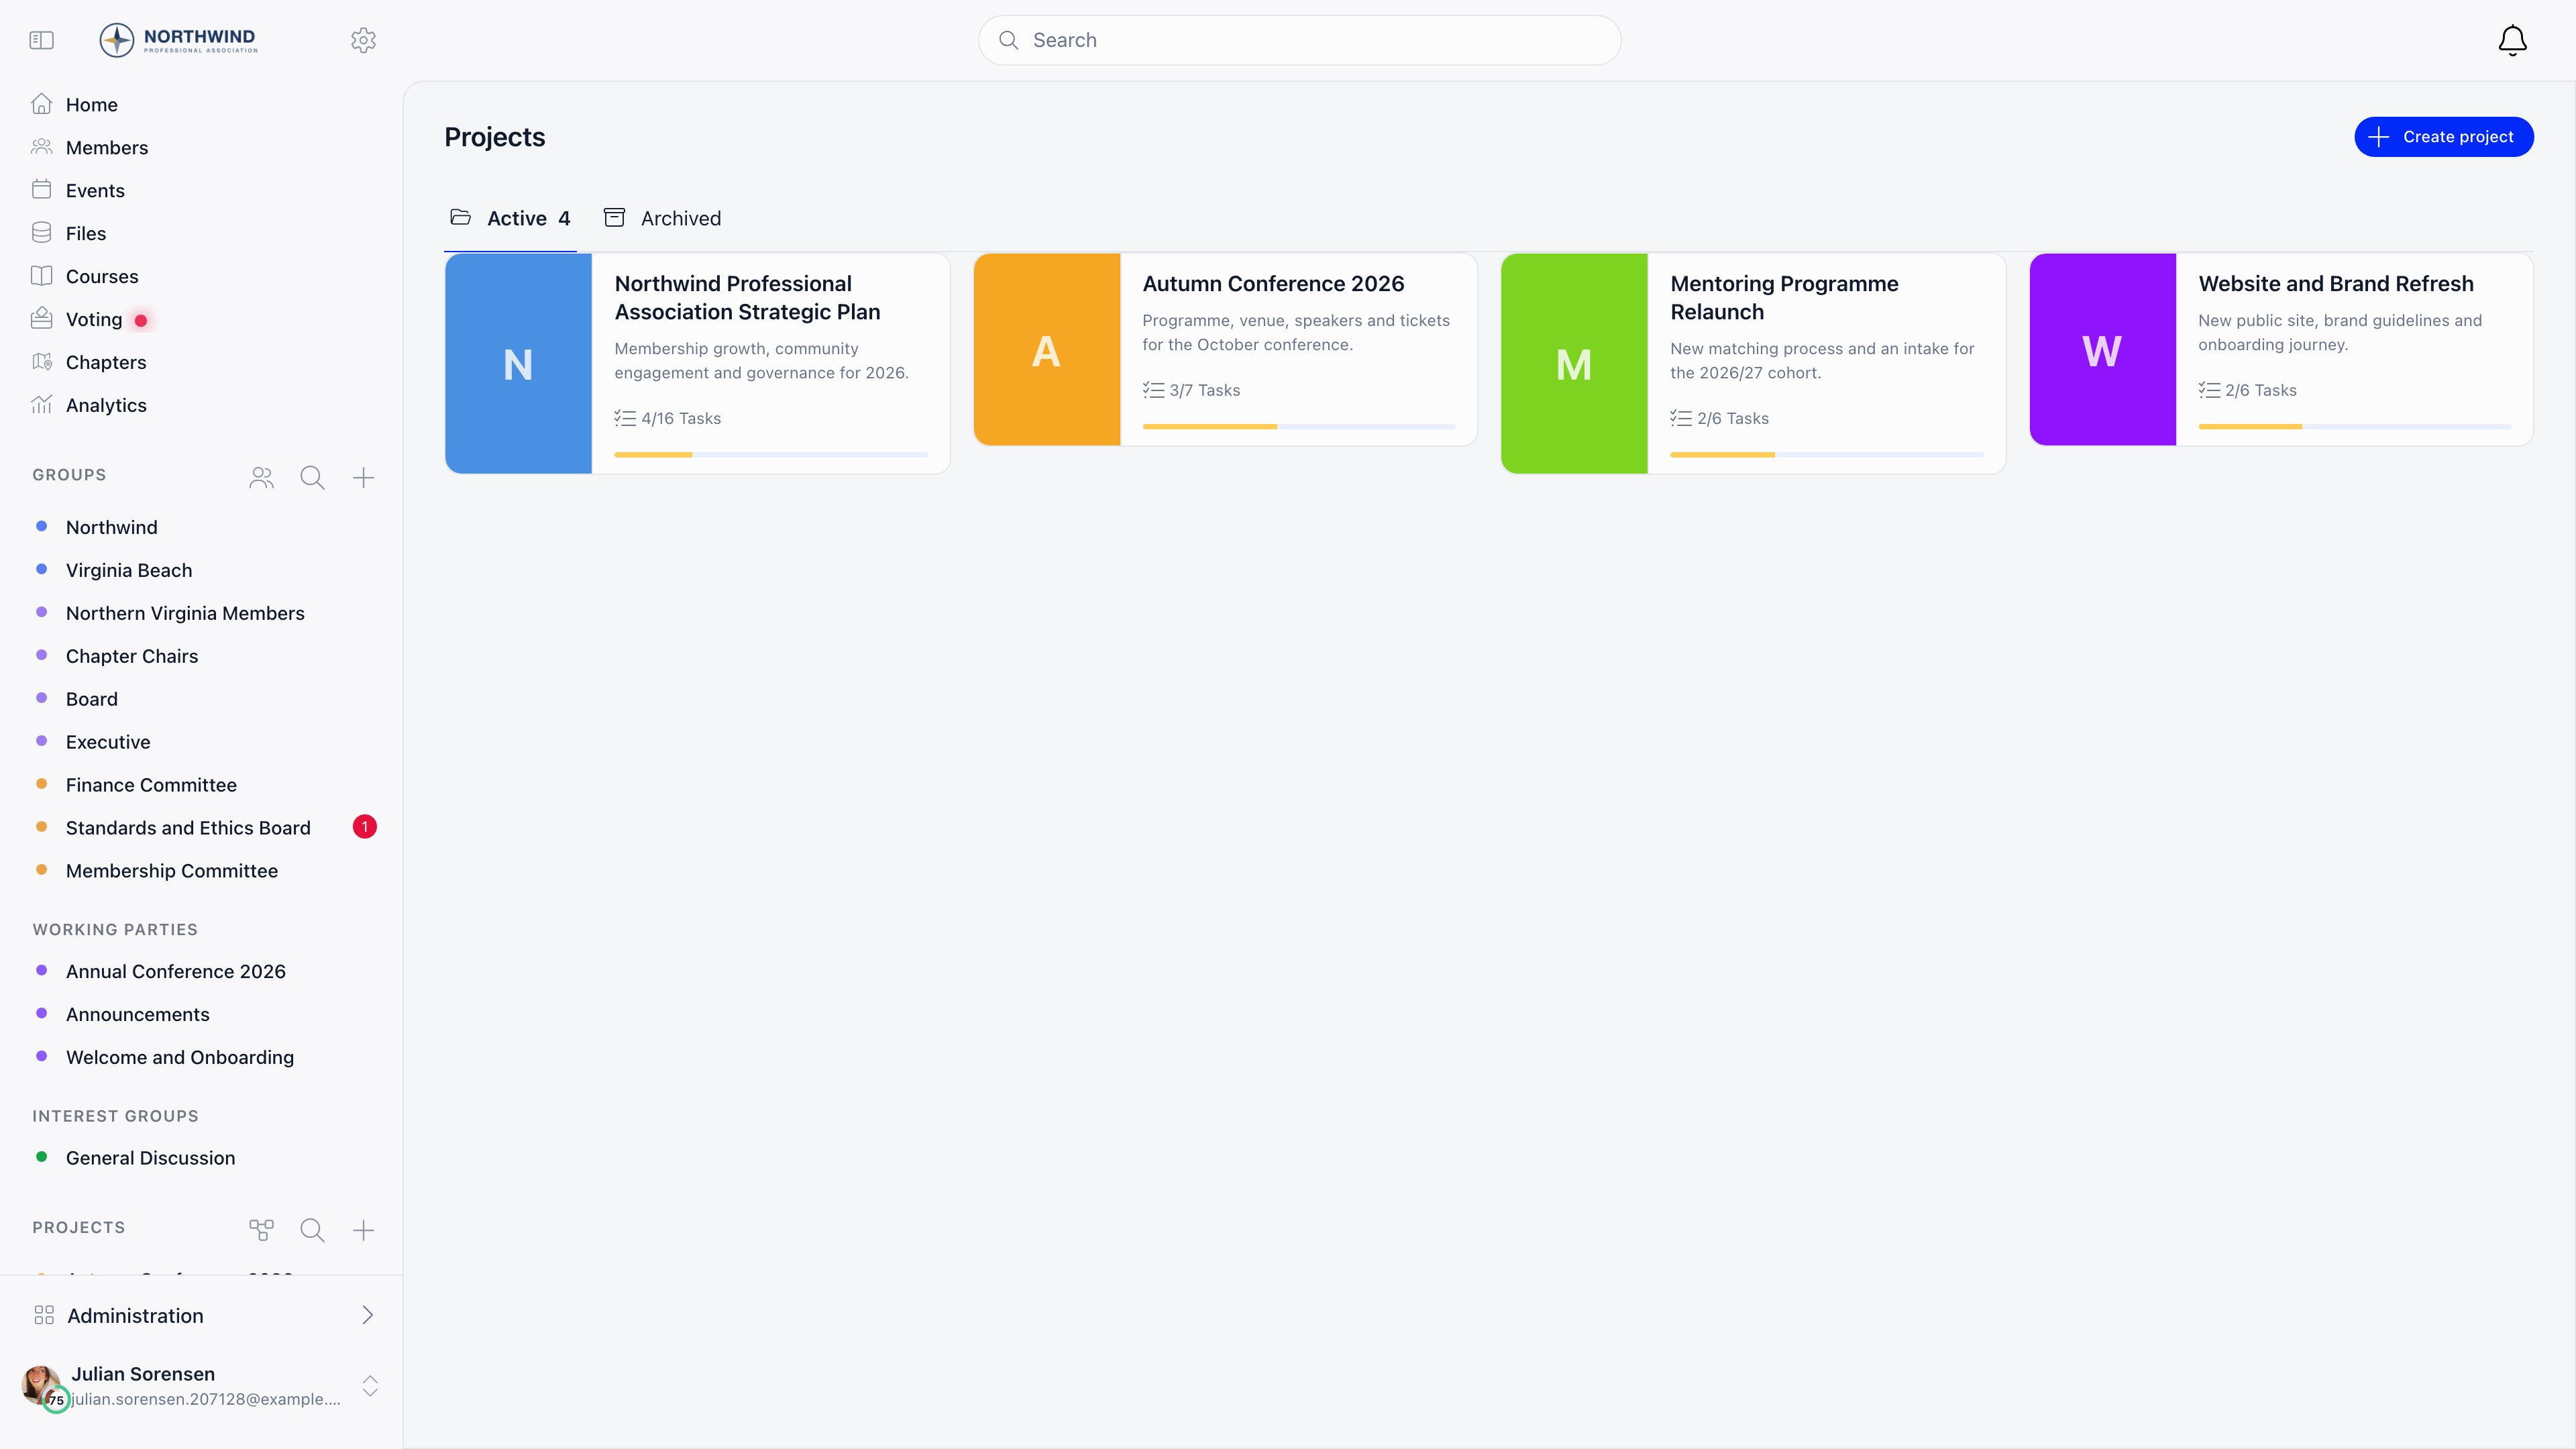Open Annual Conference 2026 working party
Screen dimensions: 2576x1449
click(x=202, y=971)
